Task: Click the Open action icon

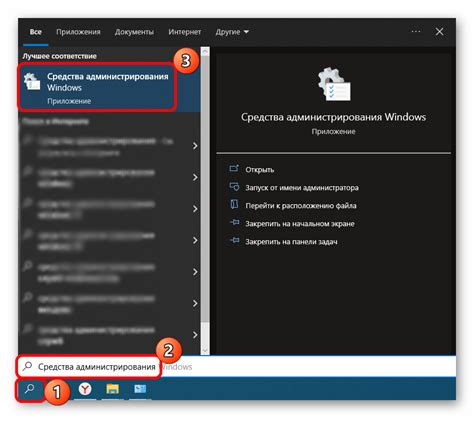Action: tap(234, 169)
